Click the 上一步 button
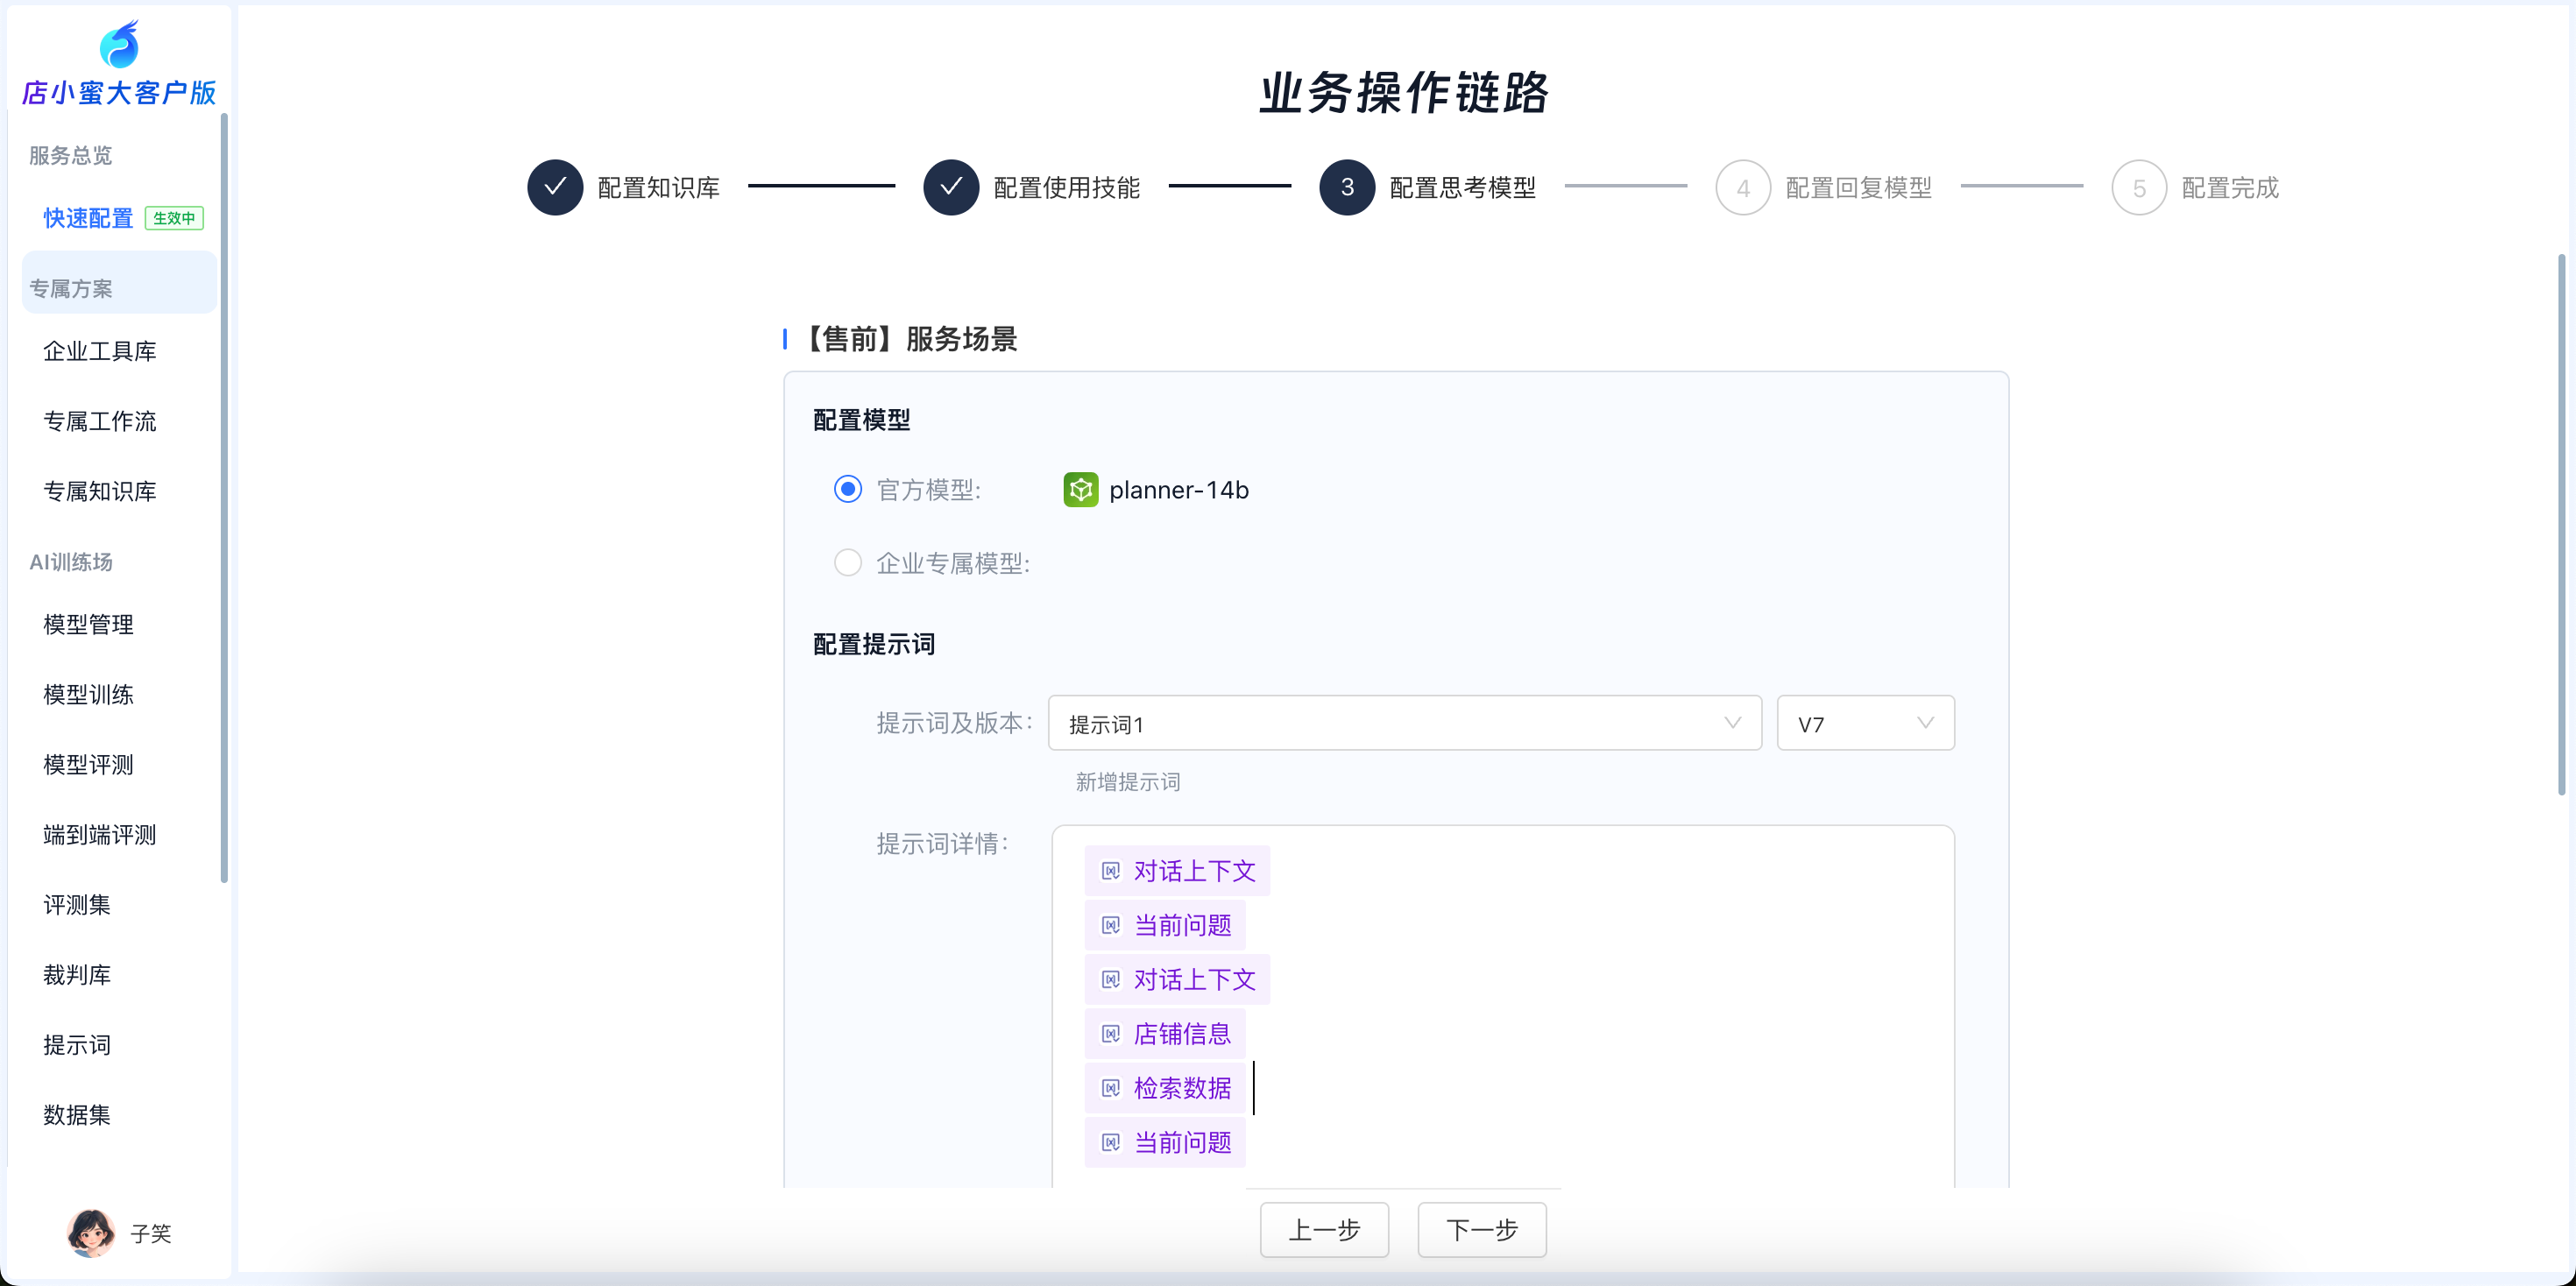Screen dimensions: 2576x1286 (x=1324, y=1229)
